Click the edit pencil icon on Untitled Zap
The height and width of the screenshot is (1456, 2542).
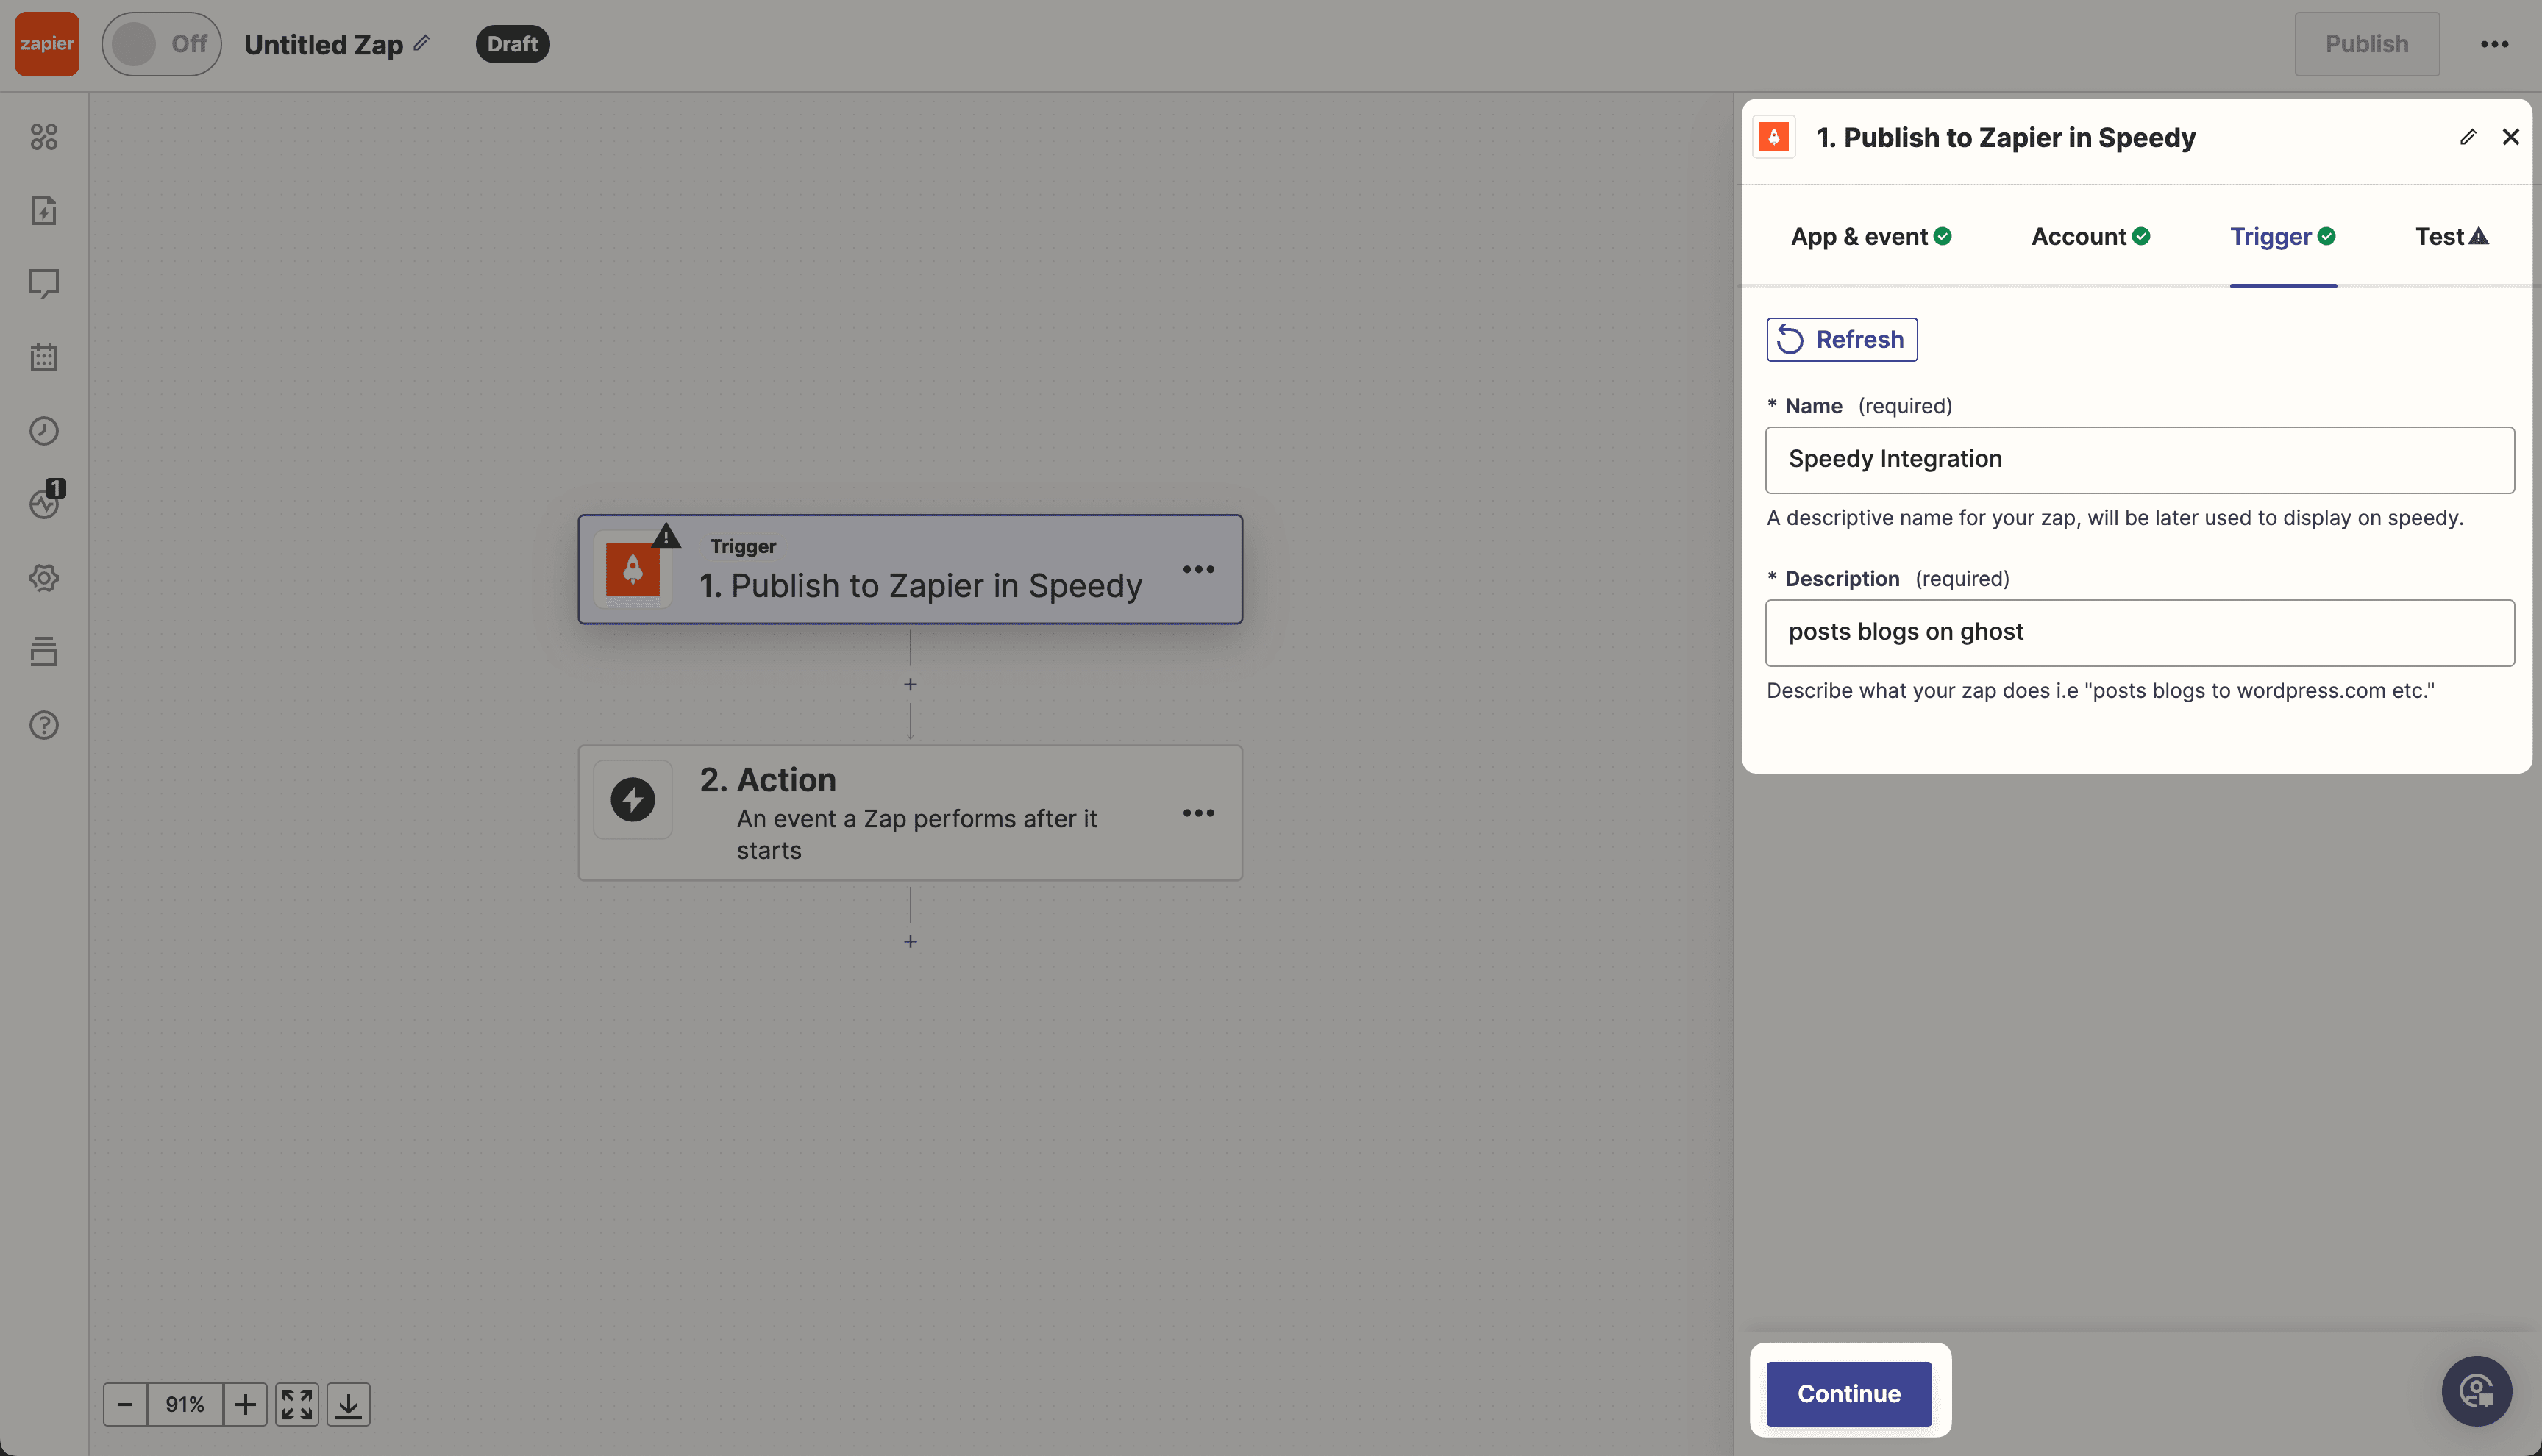424,43
